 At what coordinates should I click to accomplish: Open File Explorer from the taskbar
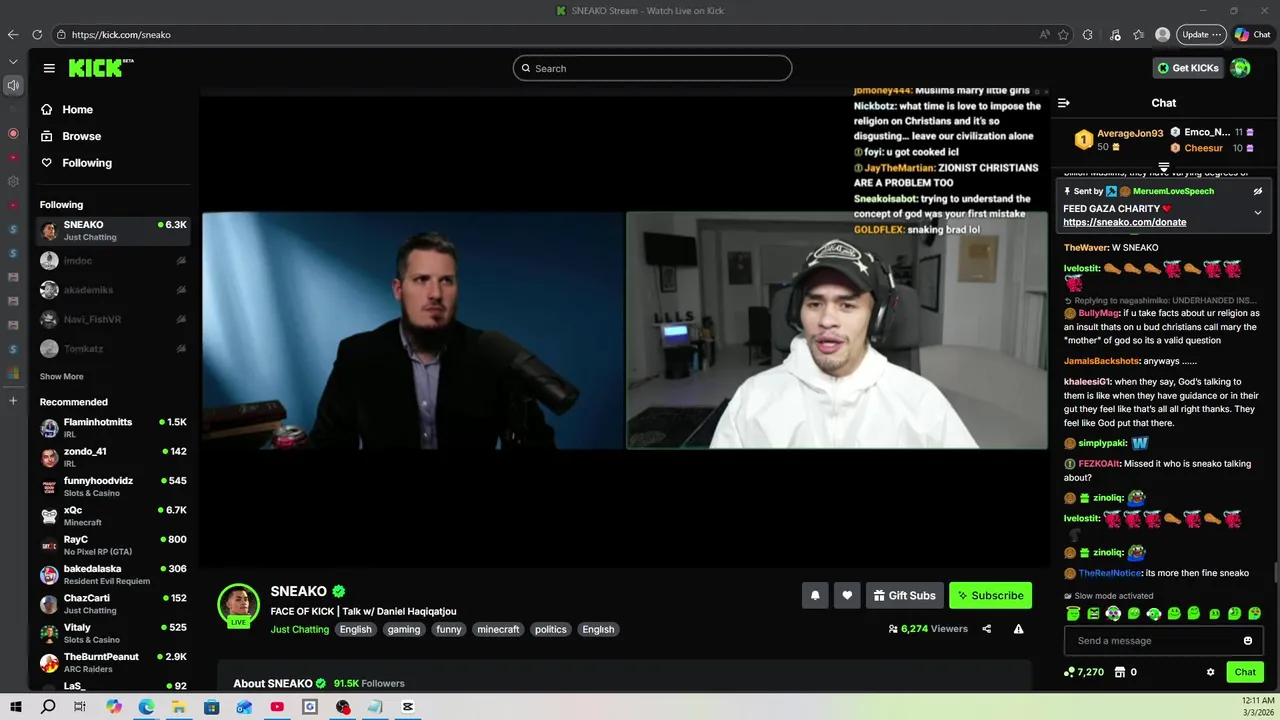pos(179,707)
